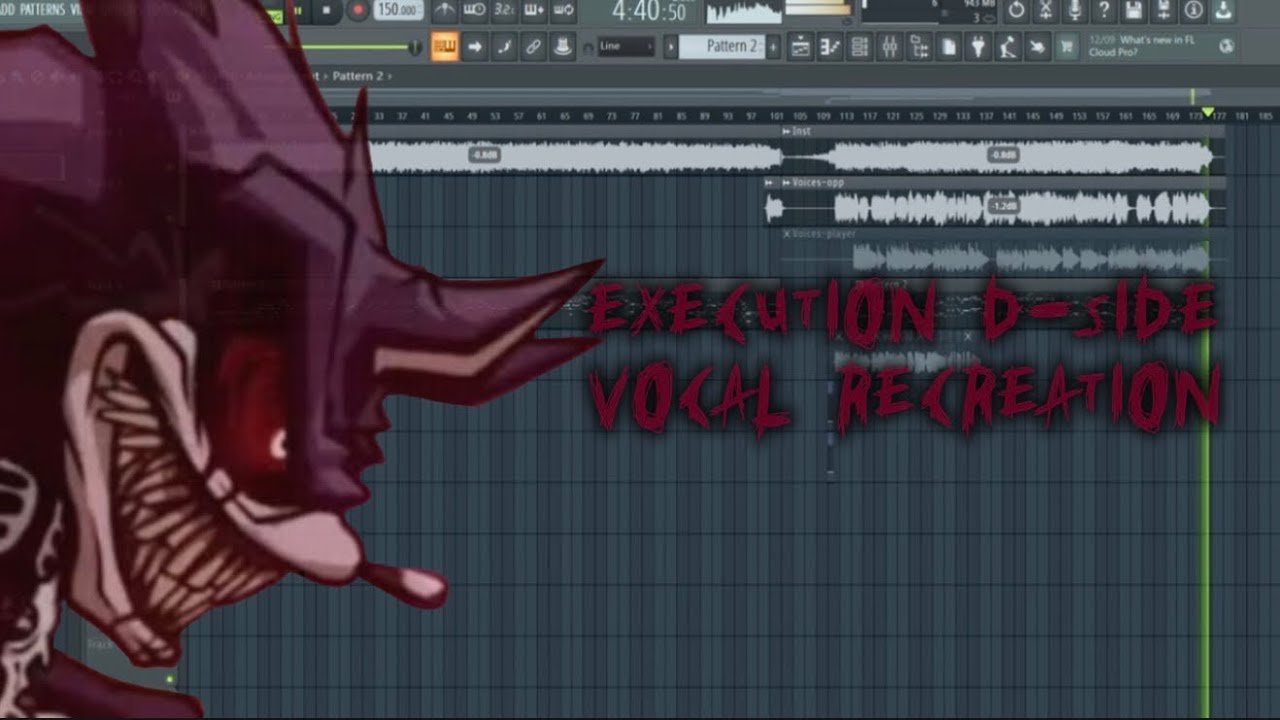Click the tempo tapper lamp icon

1009,46
